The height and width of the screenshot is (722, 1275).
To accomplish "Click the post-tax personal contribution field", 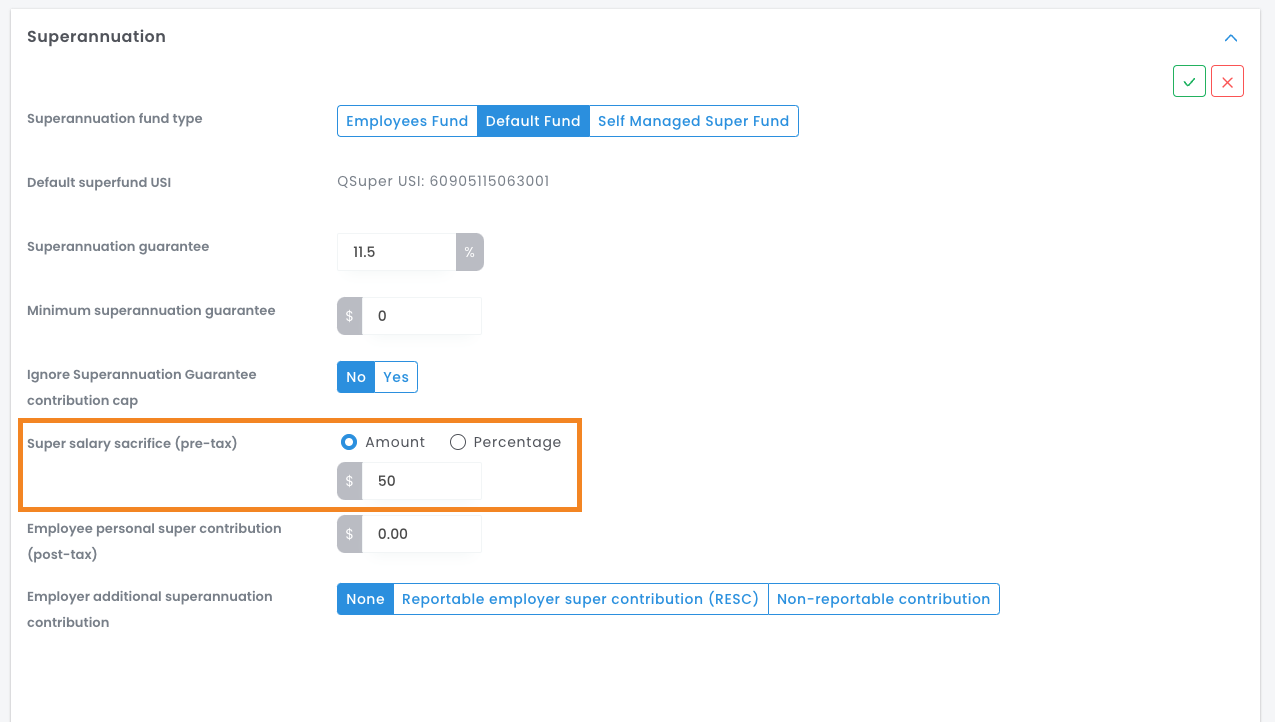I will tap(421, 534).
